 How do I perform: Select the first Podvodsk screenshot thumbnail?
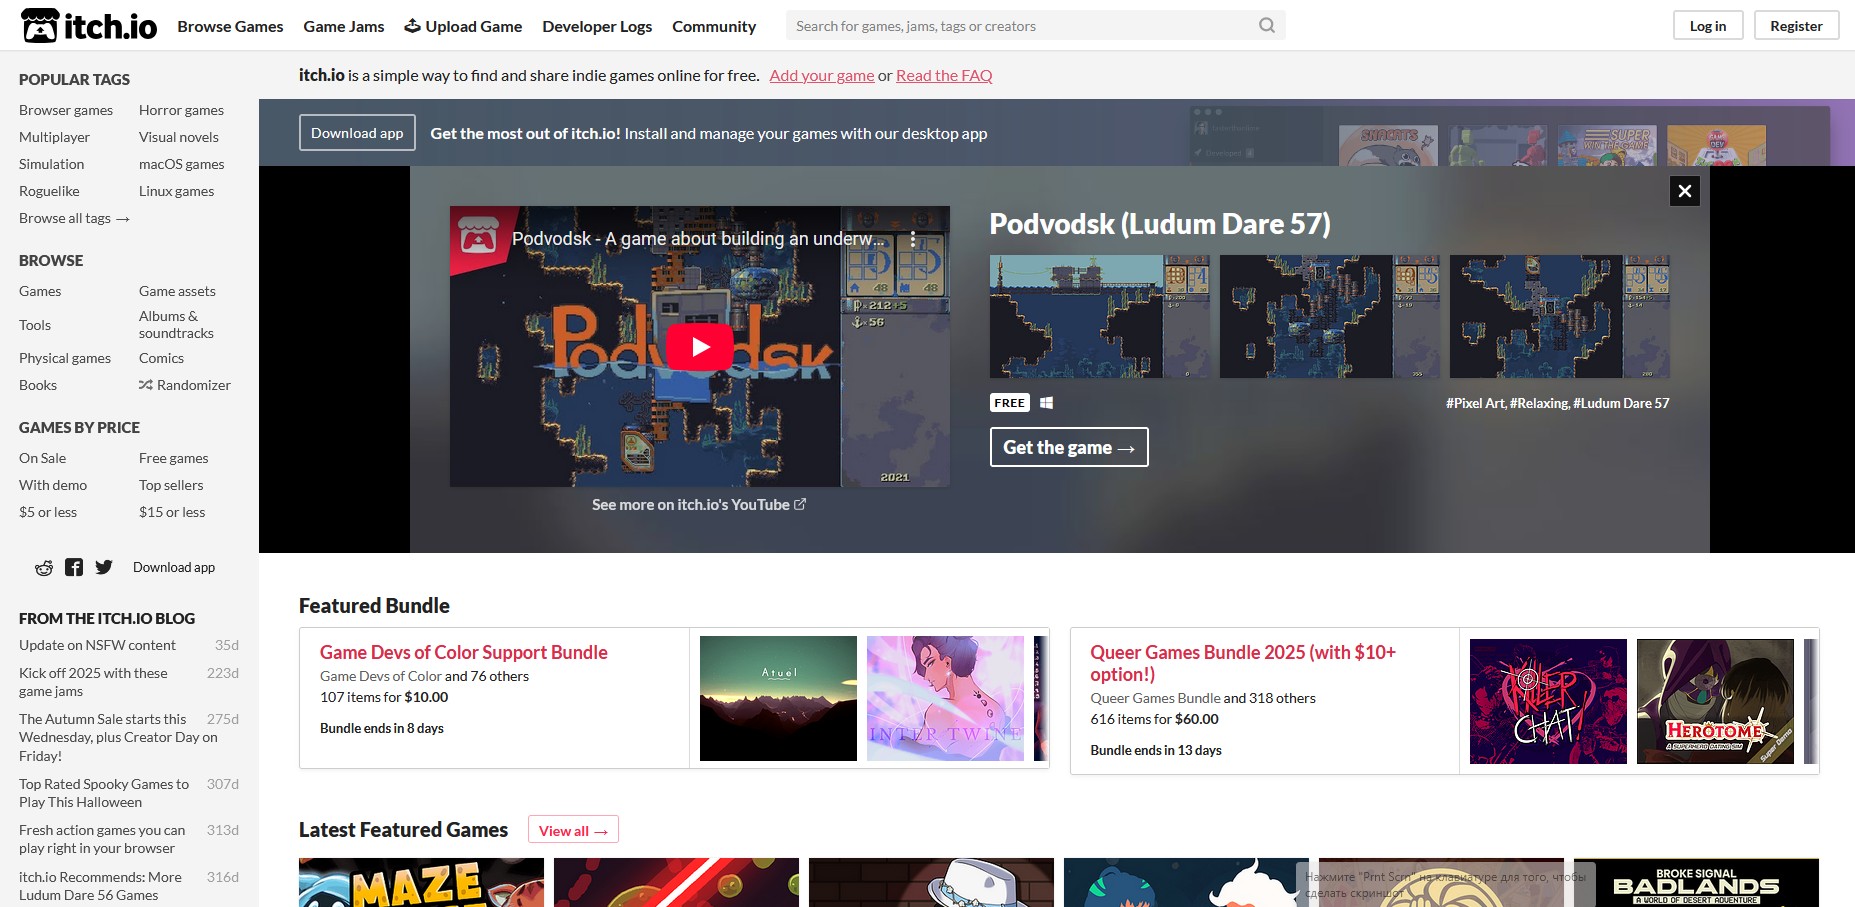coord(1099,316)
